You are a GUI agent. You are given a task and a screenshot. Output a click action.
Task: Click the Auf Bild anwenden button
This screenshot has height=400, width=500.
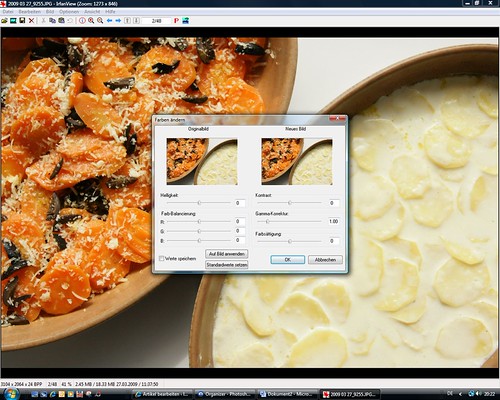(x=227, y=254)
